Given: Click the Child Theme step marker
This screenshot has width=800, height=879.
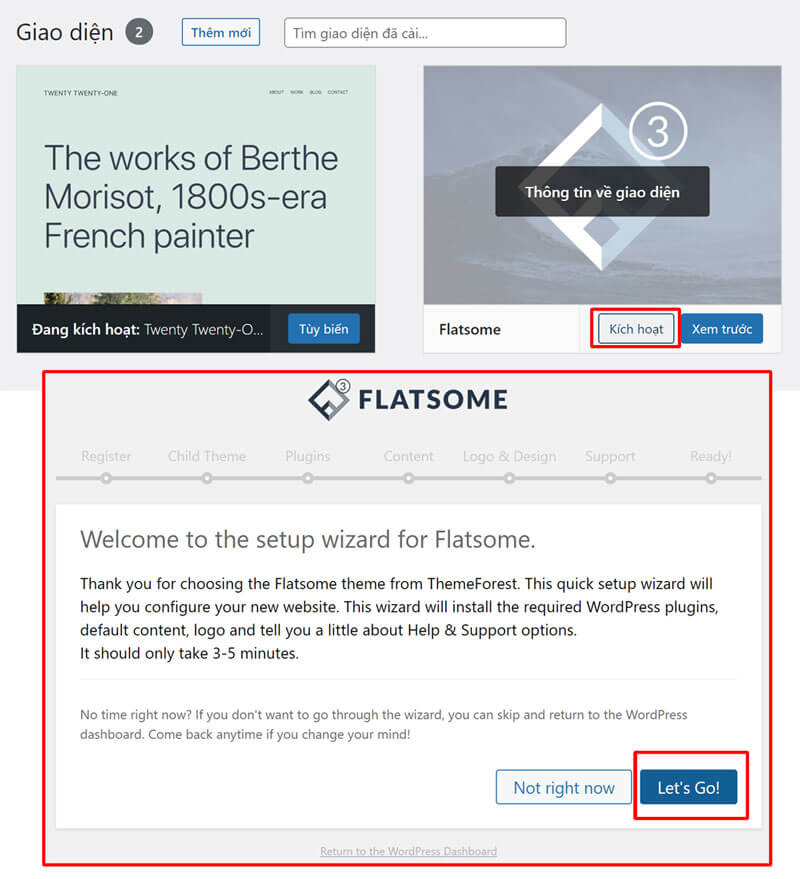Looking at the screenshot, I should tap(207, 478).
